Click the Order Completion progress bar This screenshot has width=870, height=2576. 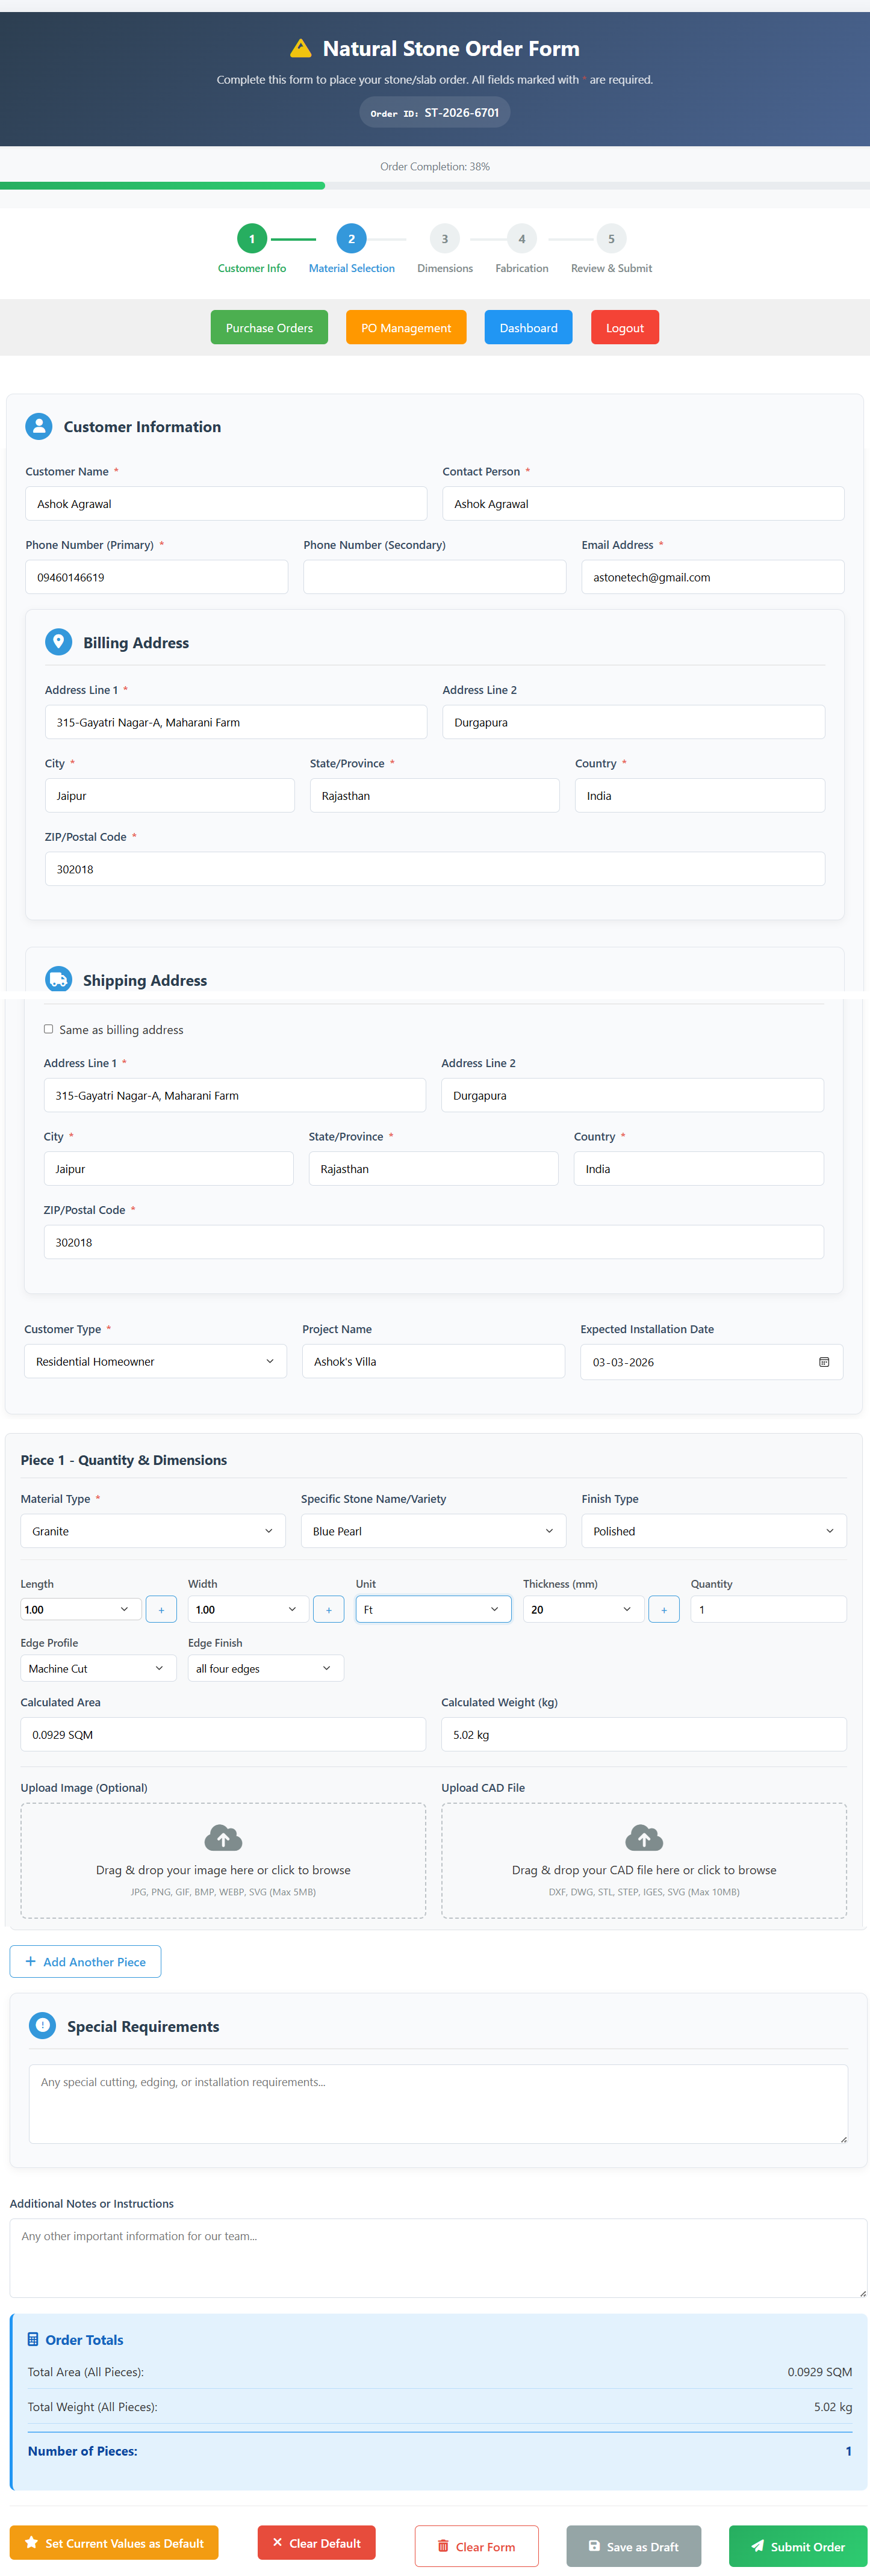pyautogui.click(x=435, y=186)
